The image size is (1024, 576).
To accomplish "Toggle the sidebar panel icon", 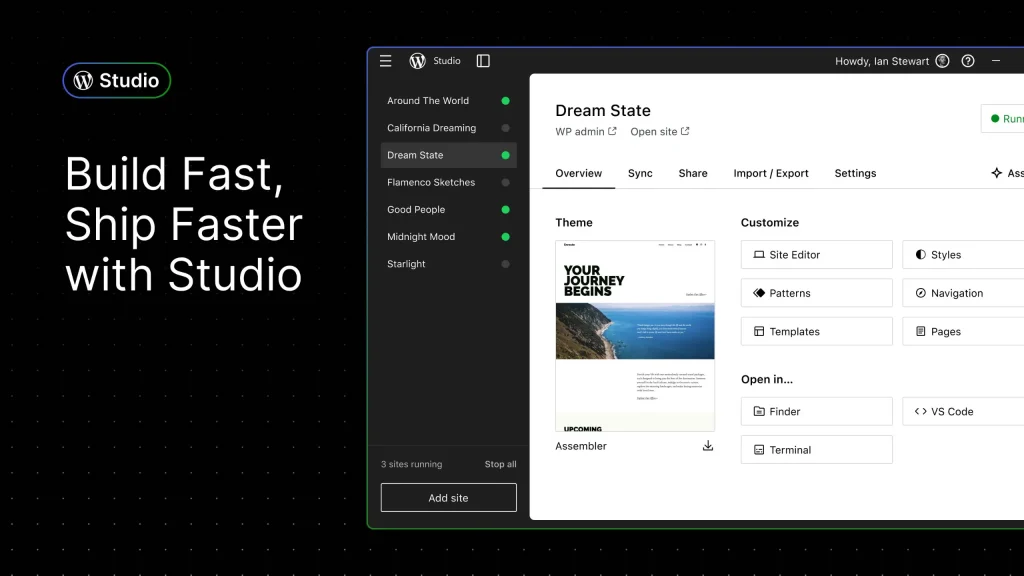I will (x=483, y=61).
